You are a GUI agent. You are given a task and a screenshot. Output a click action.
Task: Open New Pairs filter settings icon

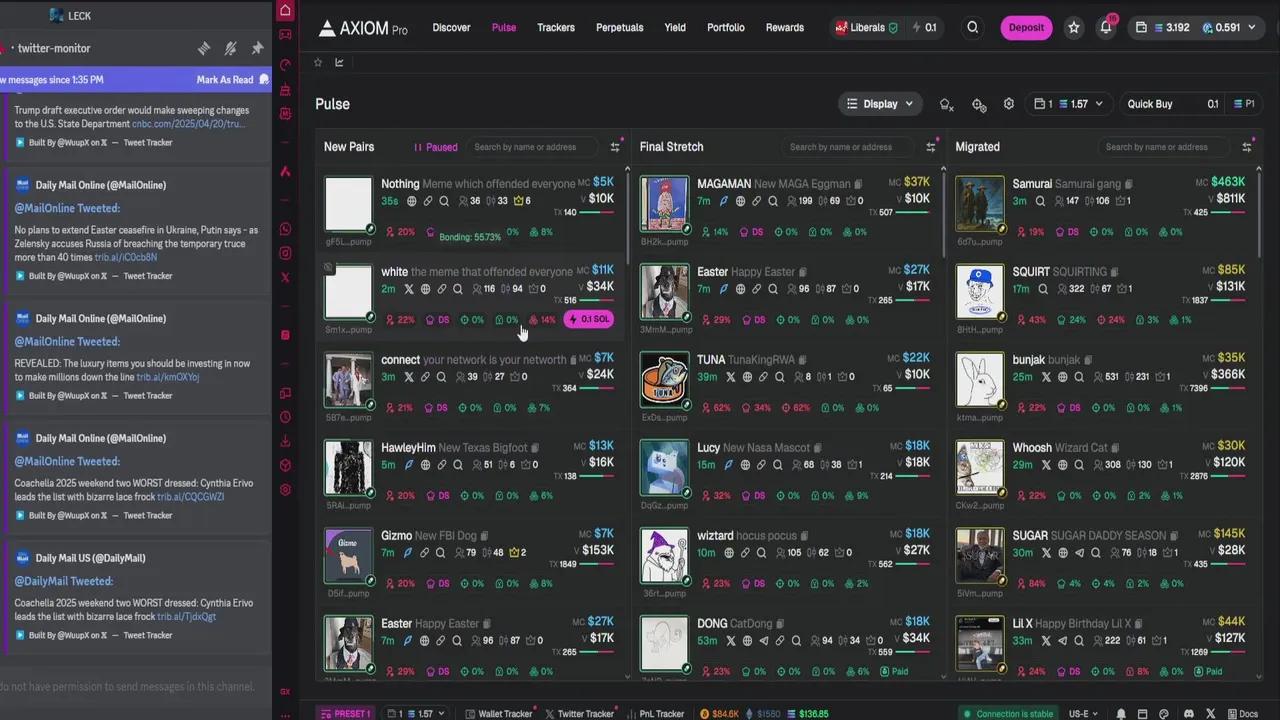point(615,146)
